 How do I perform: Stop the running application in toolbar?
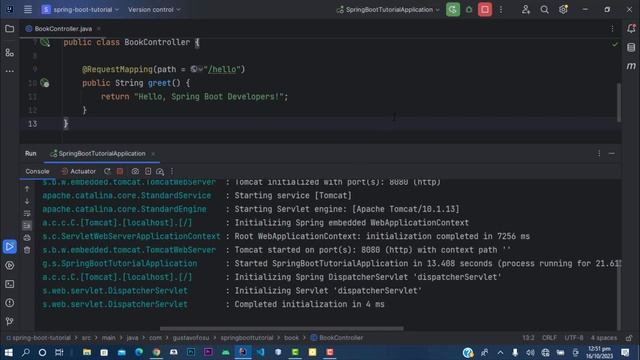[485, 9]
